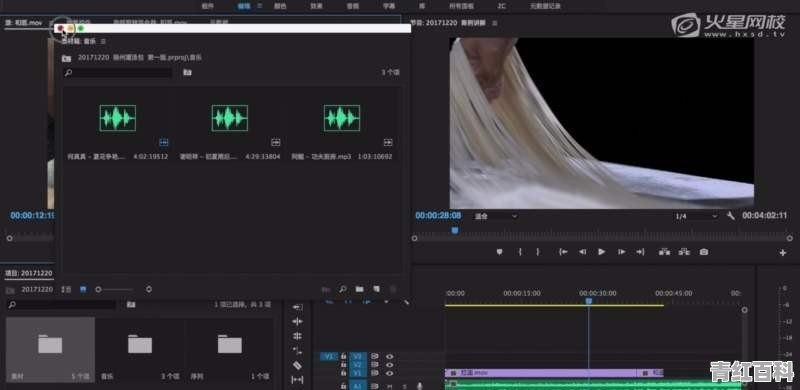The height and width of the screenshot is (390, 800).
Task: Go to In point in Program monitor
Action: click(563, 252)
